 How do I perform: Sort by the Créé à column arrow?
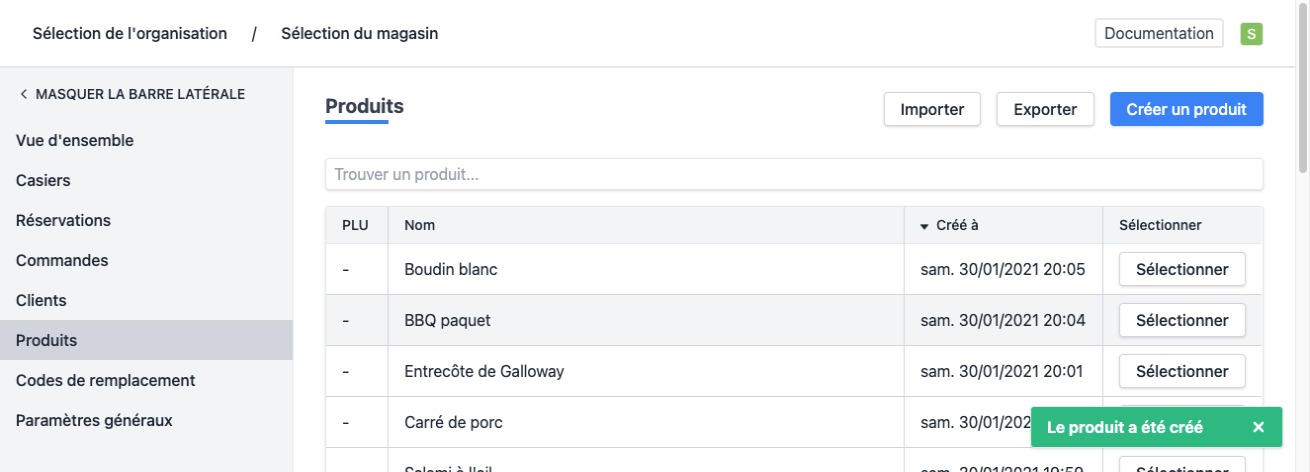click(x=924, y=226)
